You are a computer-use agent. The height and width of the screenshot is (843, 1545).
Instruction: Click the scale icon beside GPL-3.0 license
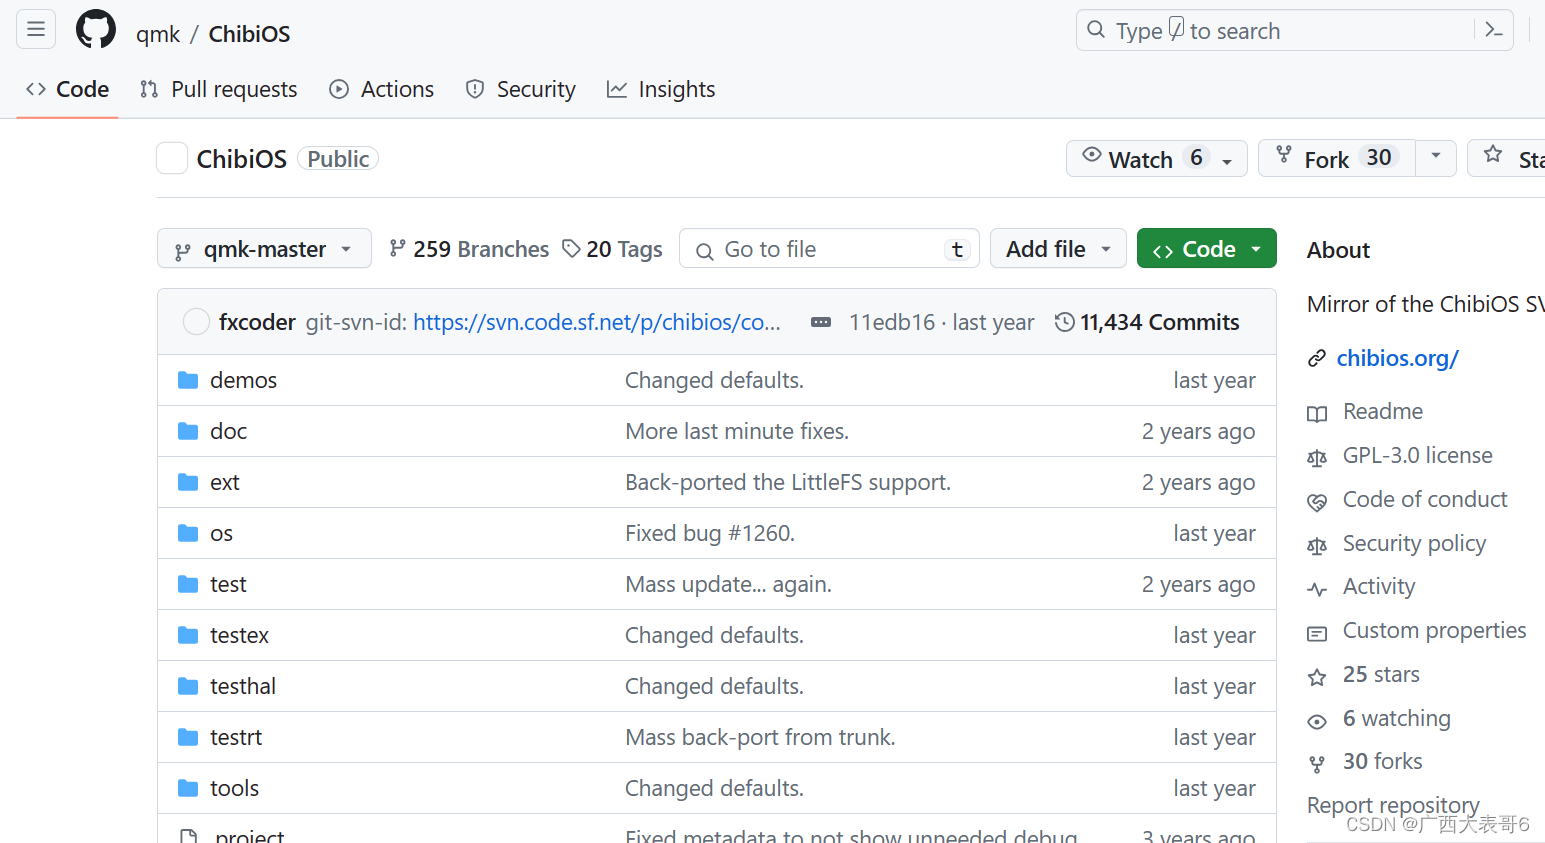click(x=1317, y=458)
